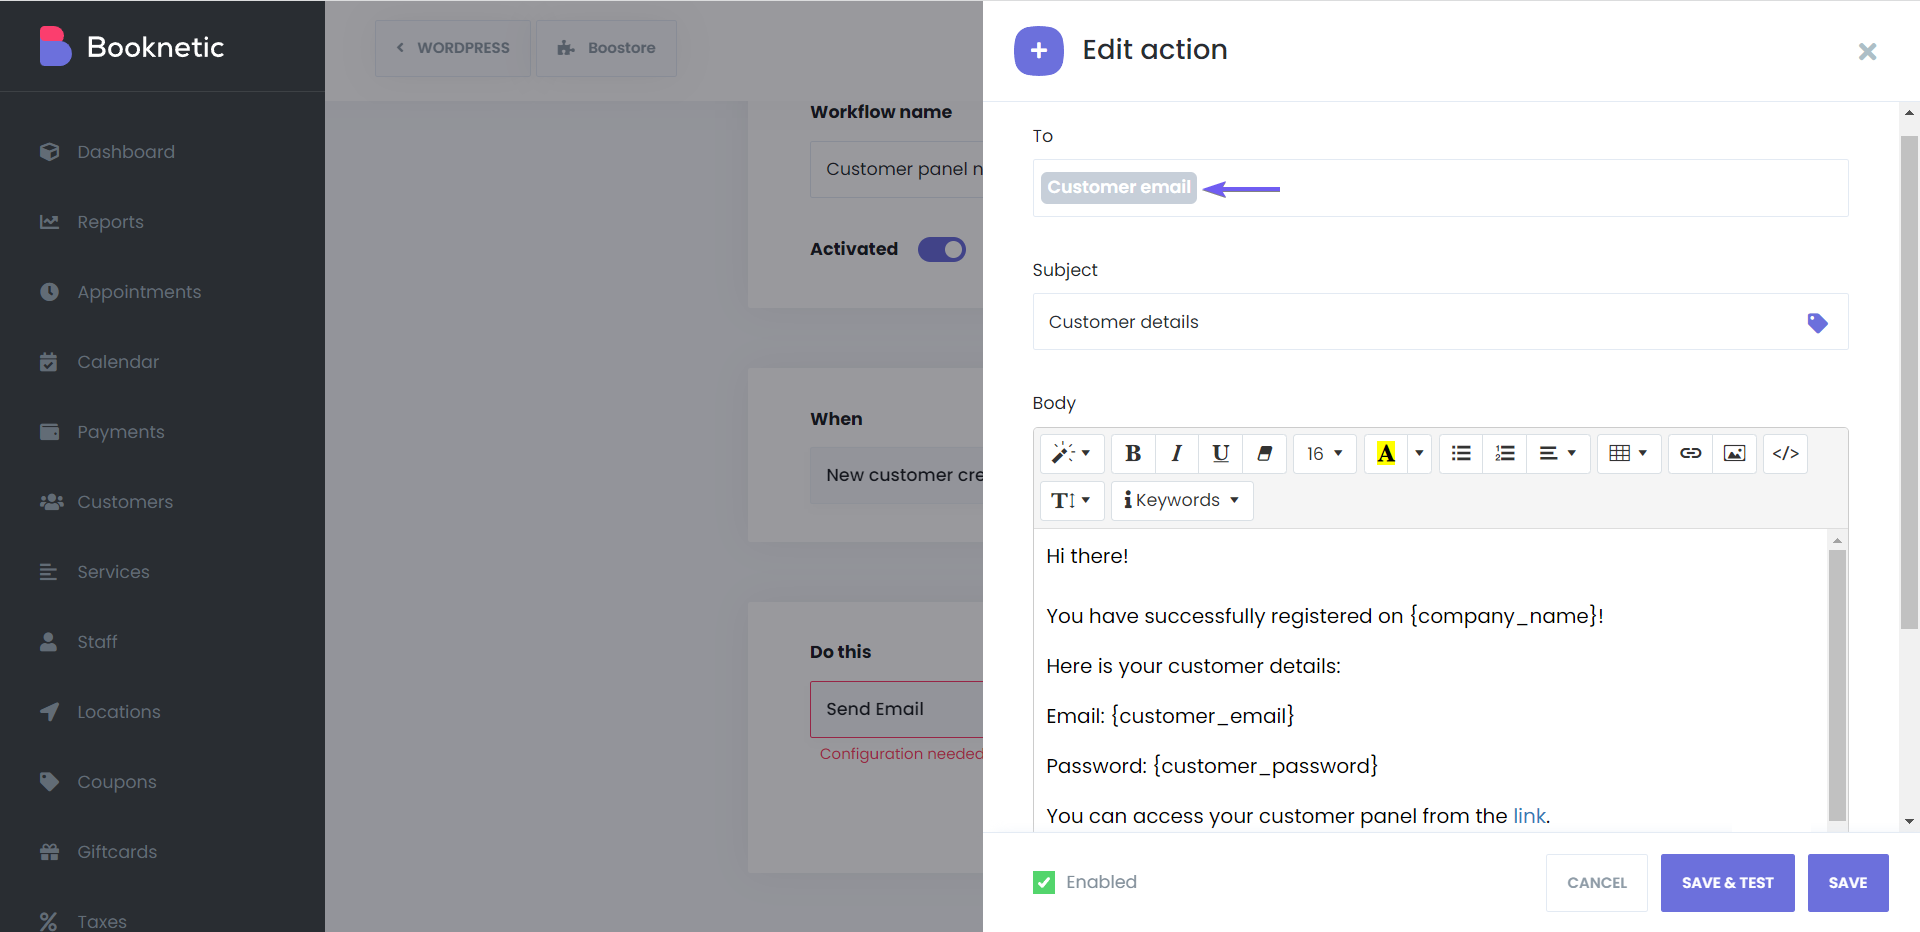Open the Appointments section in the sidebar
1920x932 pixels.
[139, 291]
